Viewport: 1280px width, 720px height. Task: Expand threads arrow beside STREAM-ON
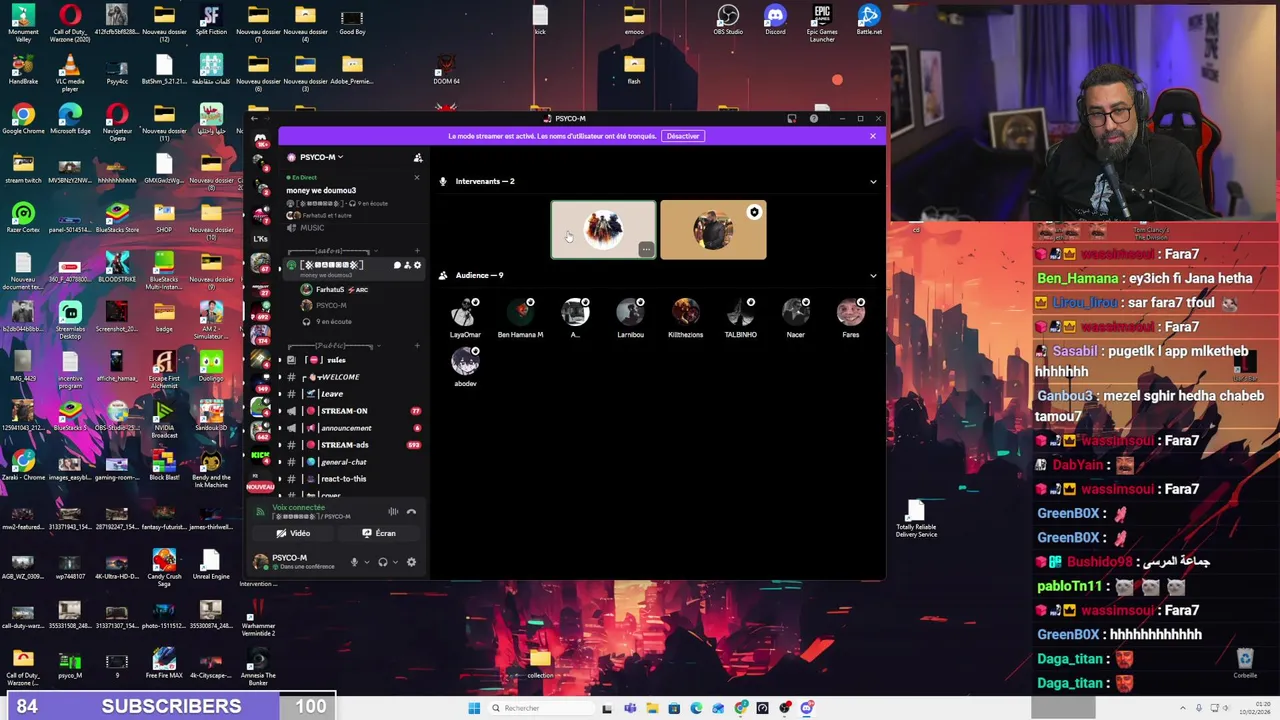click(280, 411)
